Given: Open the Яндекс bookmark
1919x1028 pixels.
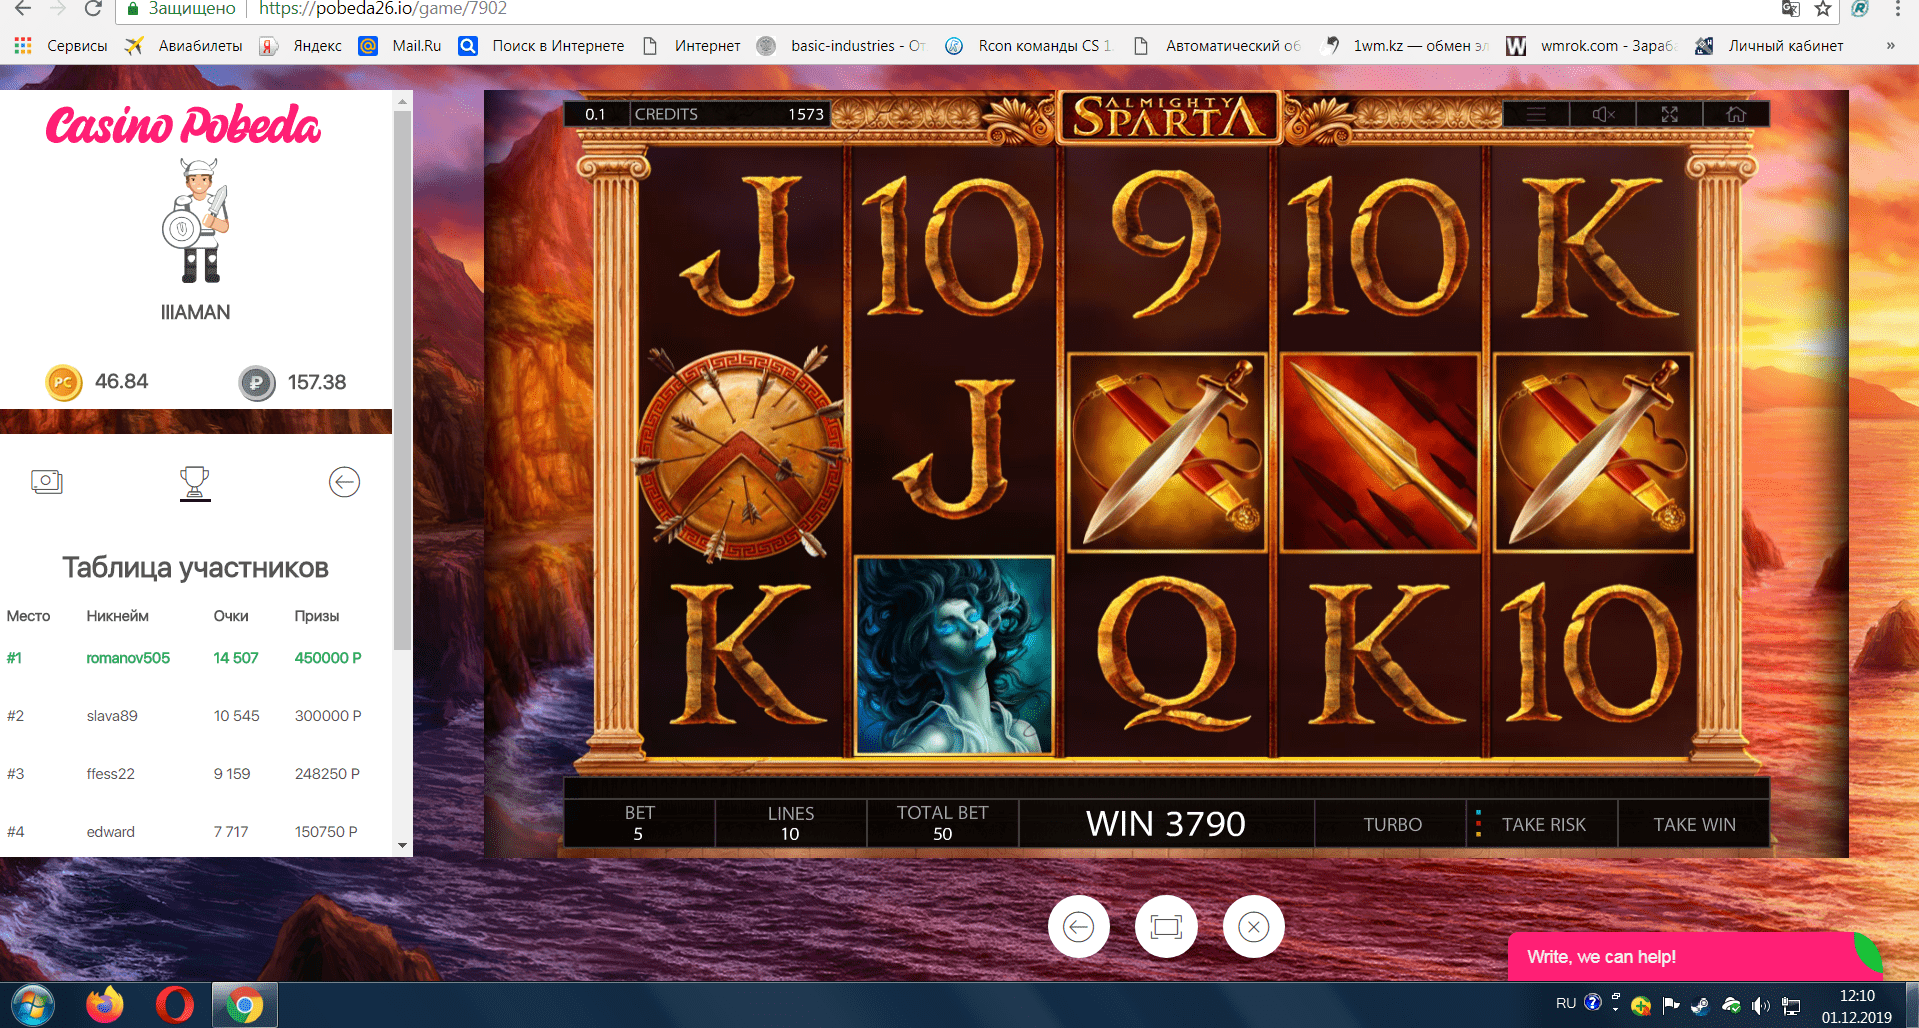Looking at the screenshot, I should (x=301, y=46).
